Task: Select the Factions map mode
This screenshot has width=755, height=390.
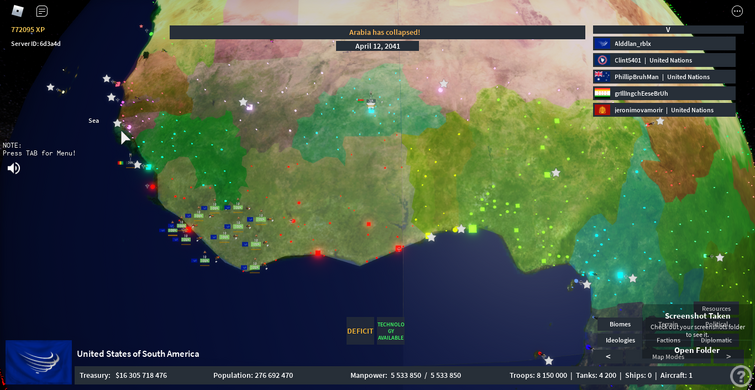Action: tap(668, 340)
